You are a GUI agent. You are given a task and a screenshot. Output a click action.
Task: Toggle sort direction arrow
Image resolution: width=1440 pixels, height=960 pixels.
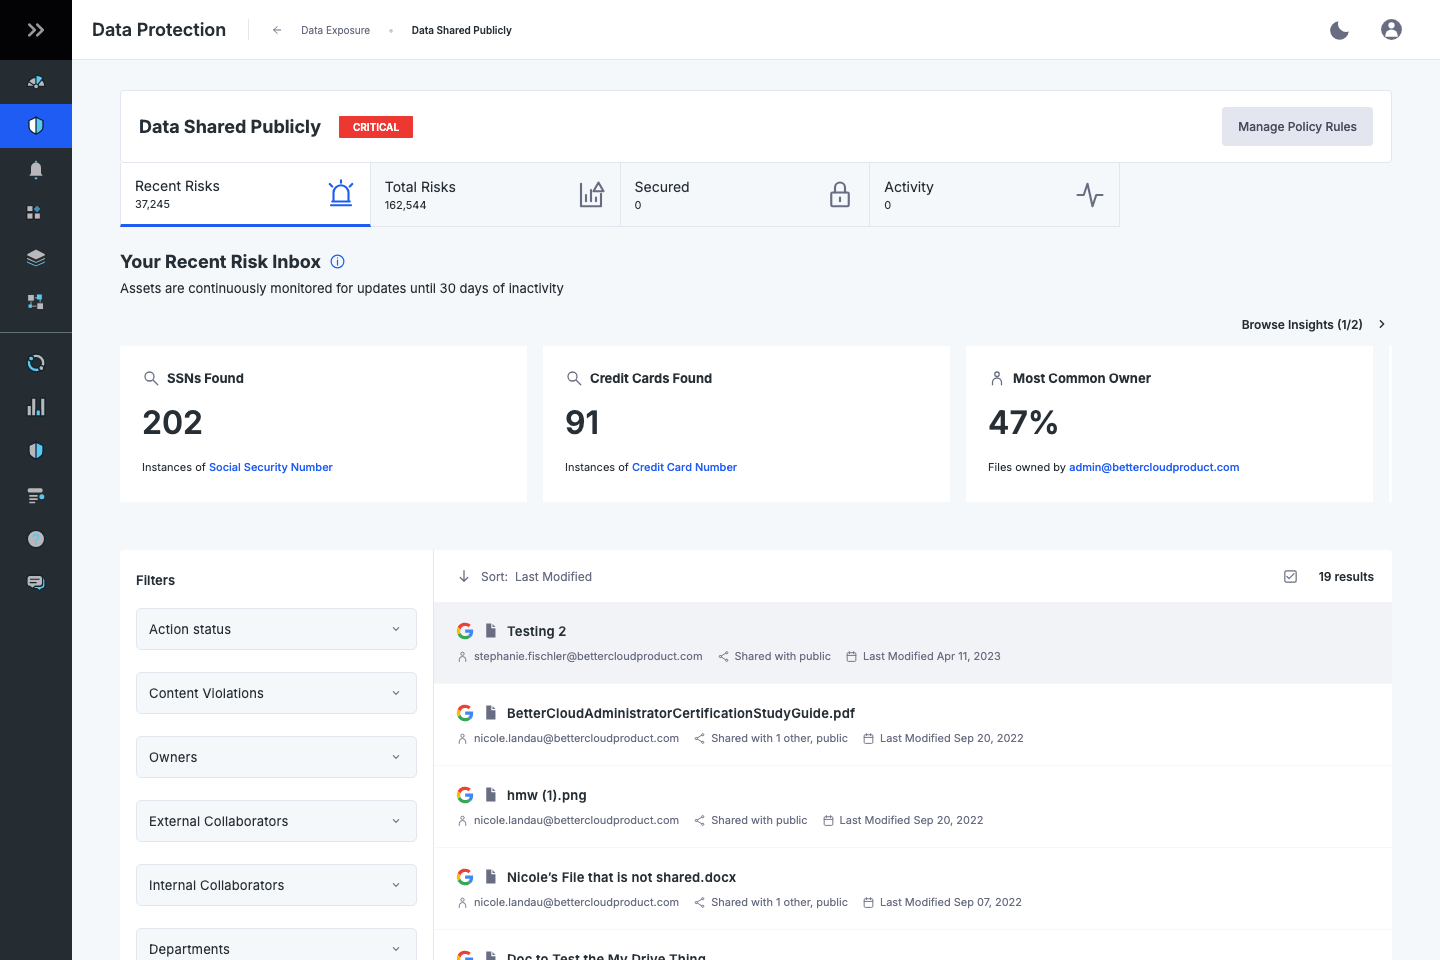(464, 576)
